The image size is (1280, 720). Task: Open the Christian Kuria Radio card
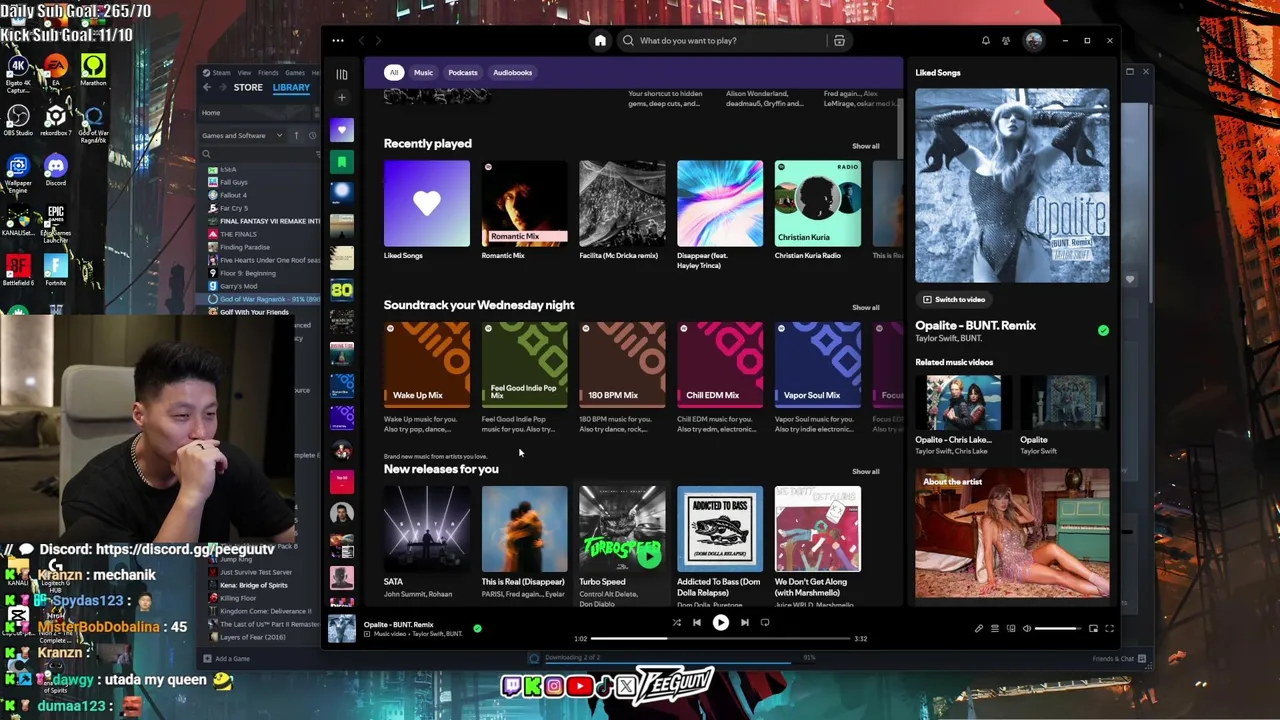point(817,211)
